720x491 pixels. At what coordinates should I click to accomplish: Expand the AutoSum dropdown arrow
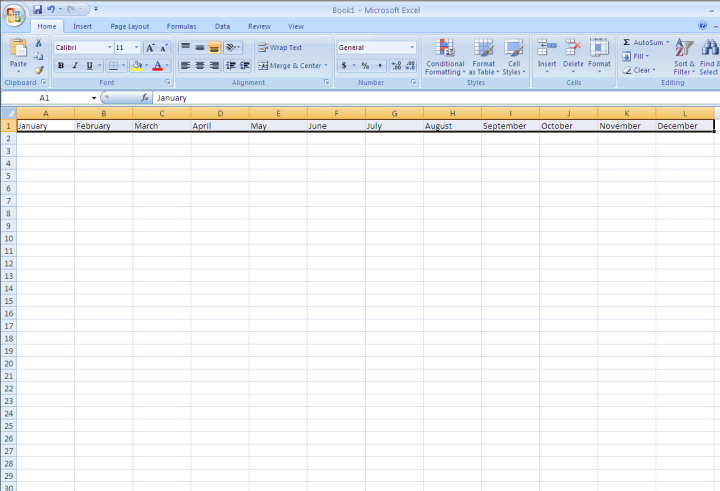(x=668, y=42)
